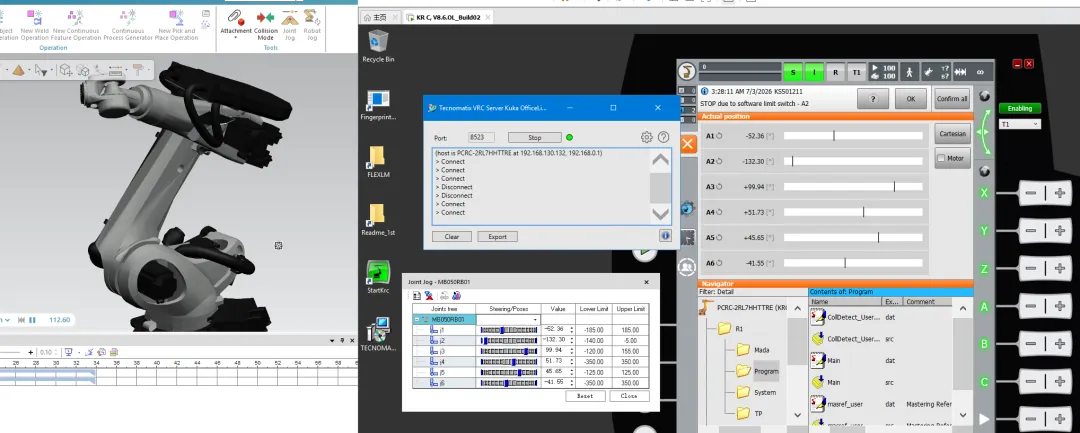The image size is (1080, 433).
Task: Open program run mode walking-figure icon
Action: 909,72
